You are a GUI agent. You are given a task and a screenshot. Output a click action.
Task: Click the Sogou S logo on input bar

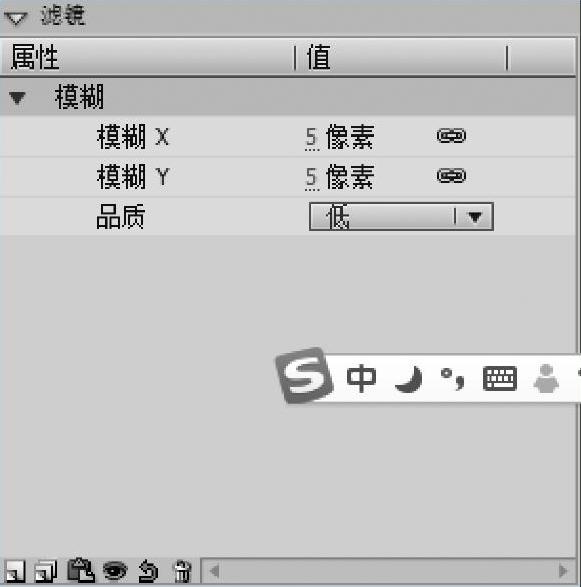[304, 375]
